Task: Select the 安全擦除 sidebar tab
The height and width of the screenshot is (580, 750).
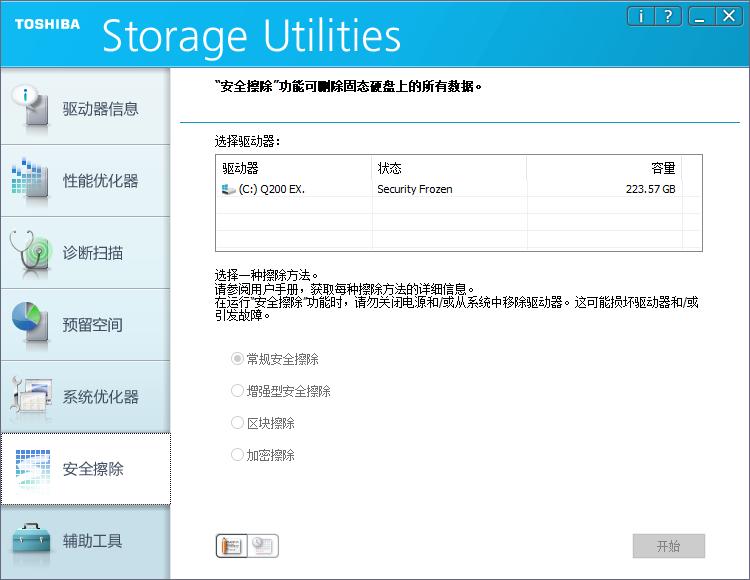Action: [85, 469]
